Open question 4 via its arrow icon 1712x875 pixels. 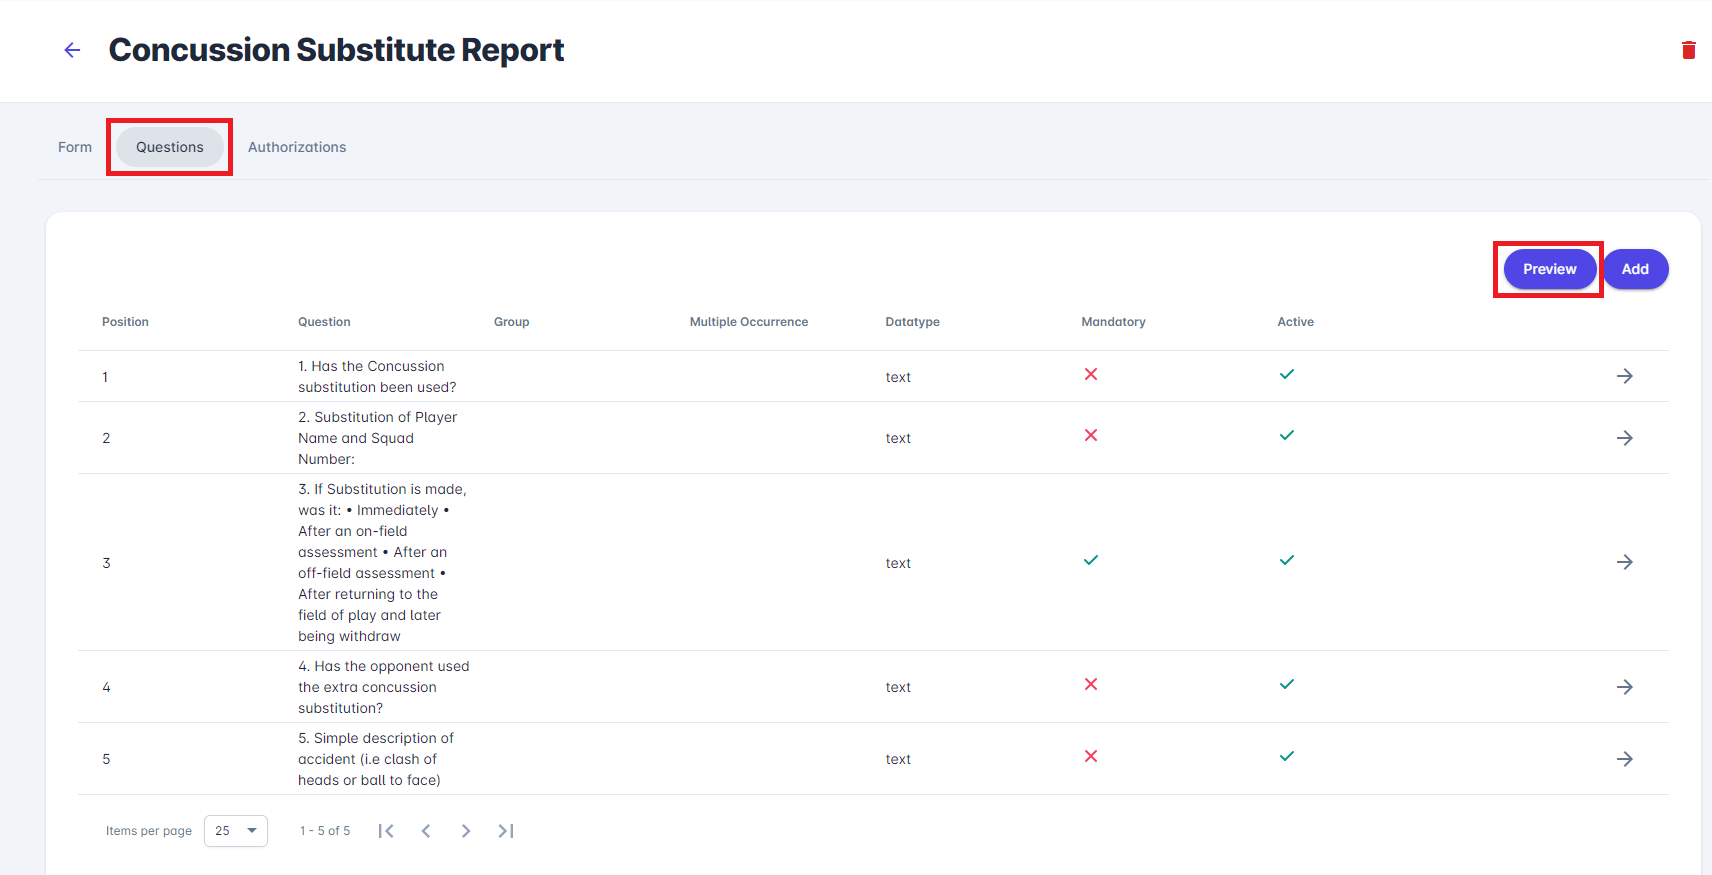(1624, 687)
